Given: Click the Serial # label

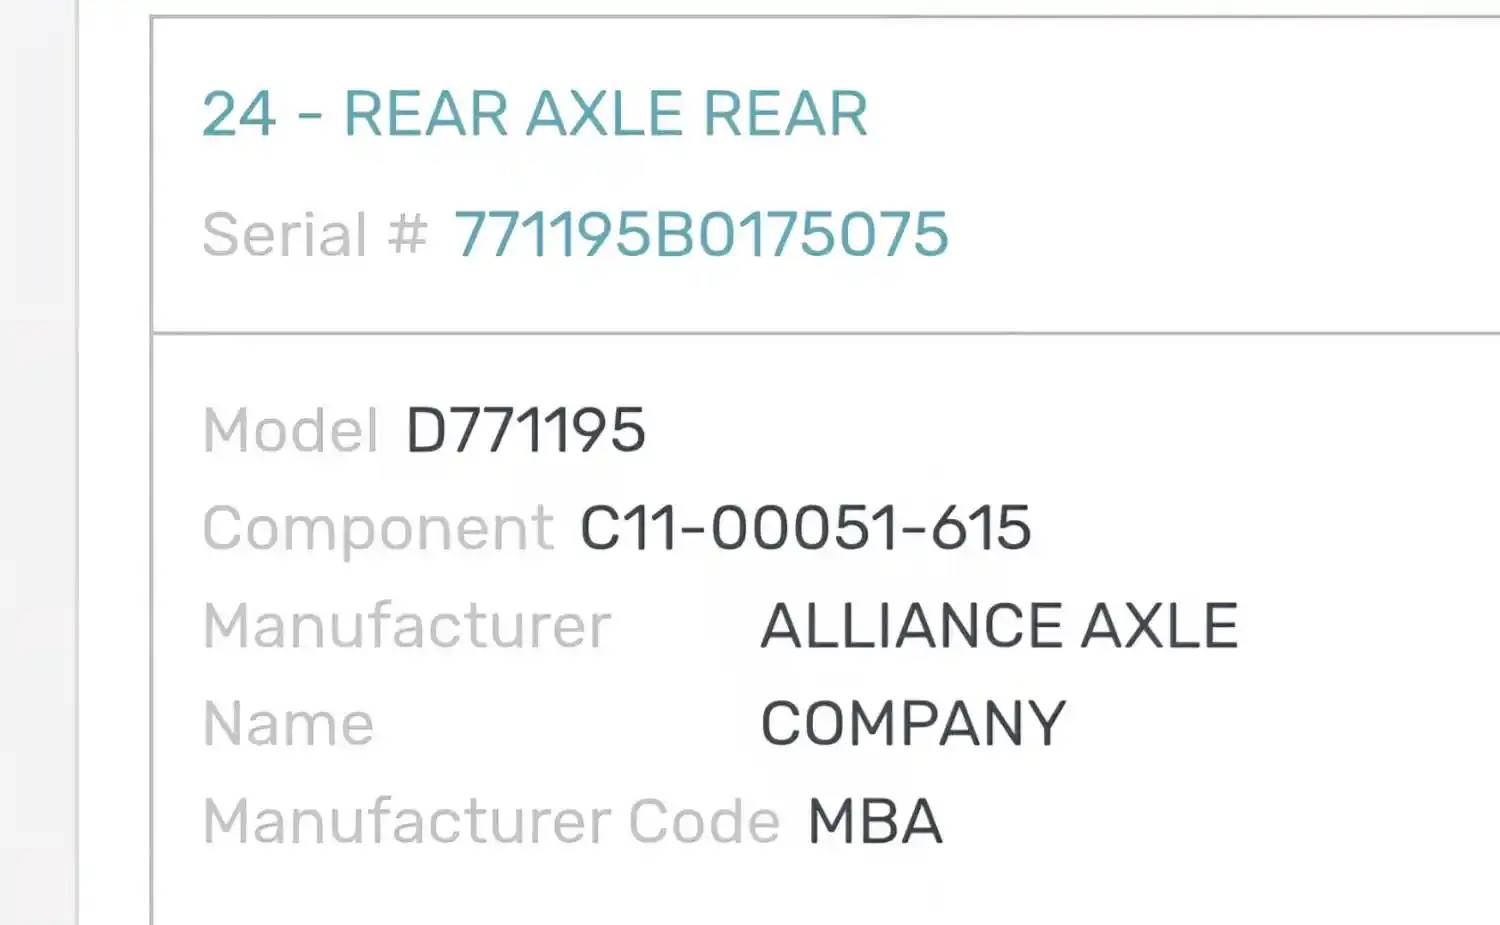Looking at the screenshot, I should (315, 235).
